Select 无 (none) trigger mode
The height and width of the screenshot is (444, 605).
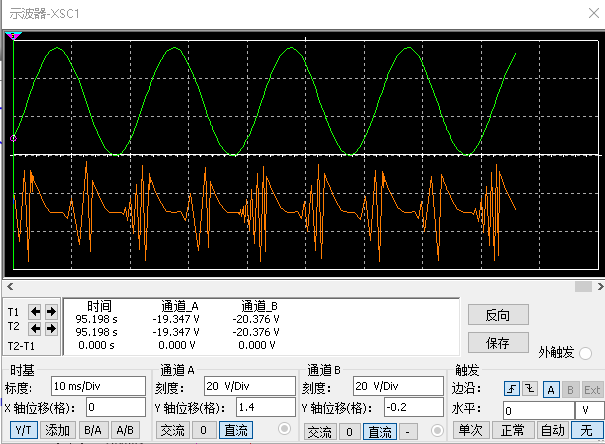pyautogui.click(x=587, y=430)
